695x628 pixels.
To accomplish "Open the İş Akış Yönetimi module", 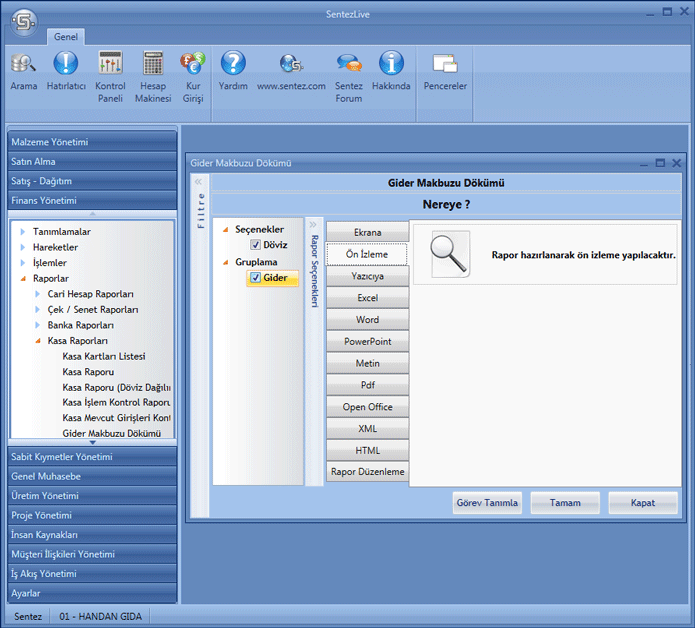I will tap(92, 573).
